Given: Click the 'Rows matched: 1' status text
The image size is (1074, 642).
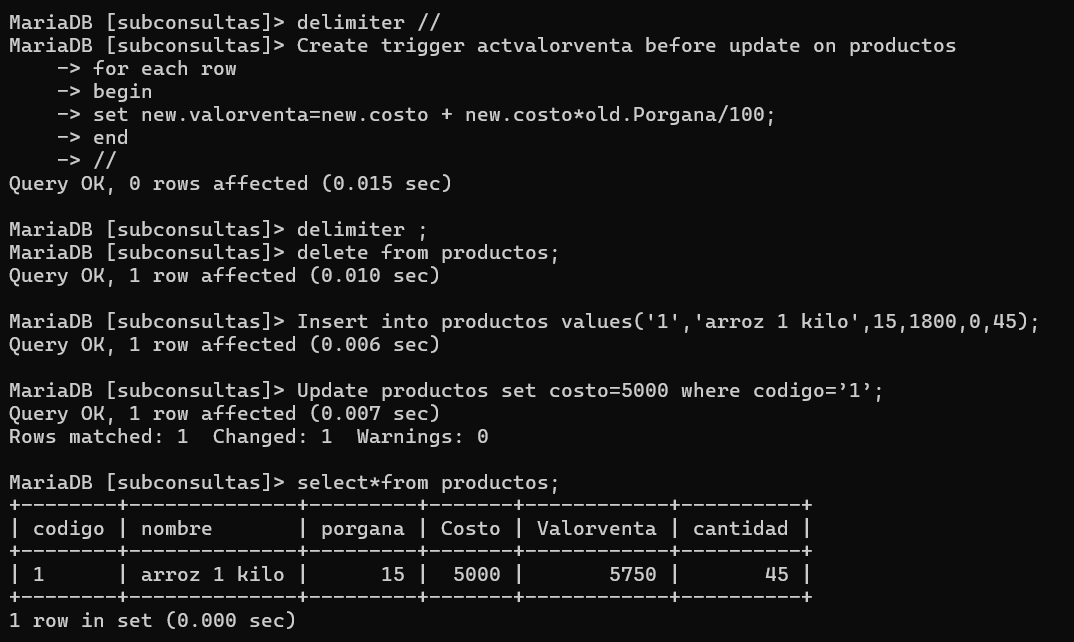Looking at the screenshot, I should (x=98, y=437).
